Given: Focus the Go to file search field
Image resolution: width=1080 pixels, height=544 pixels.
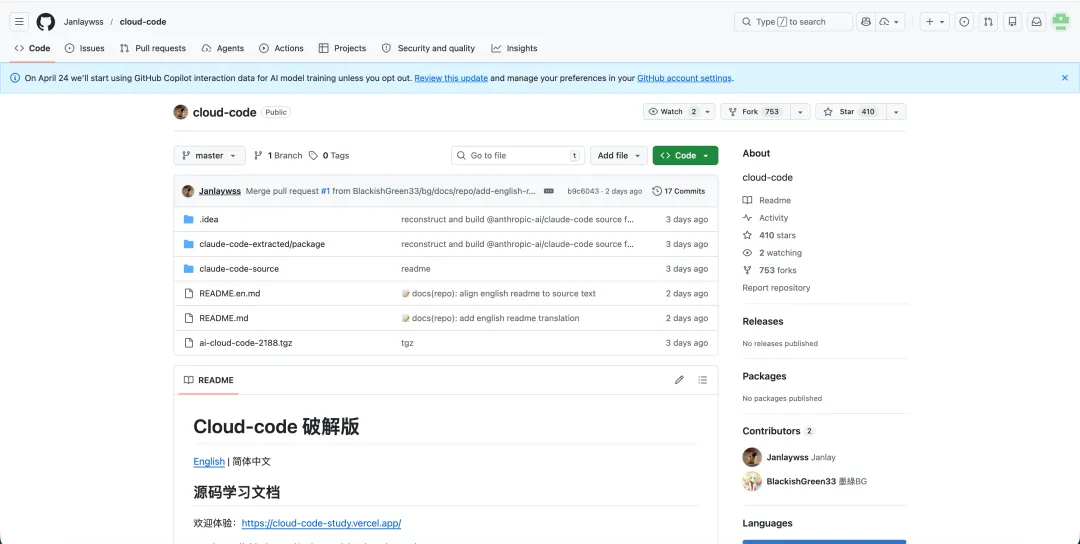Looking at the screenshot, I should click(518, 156).
